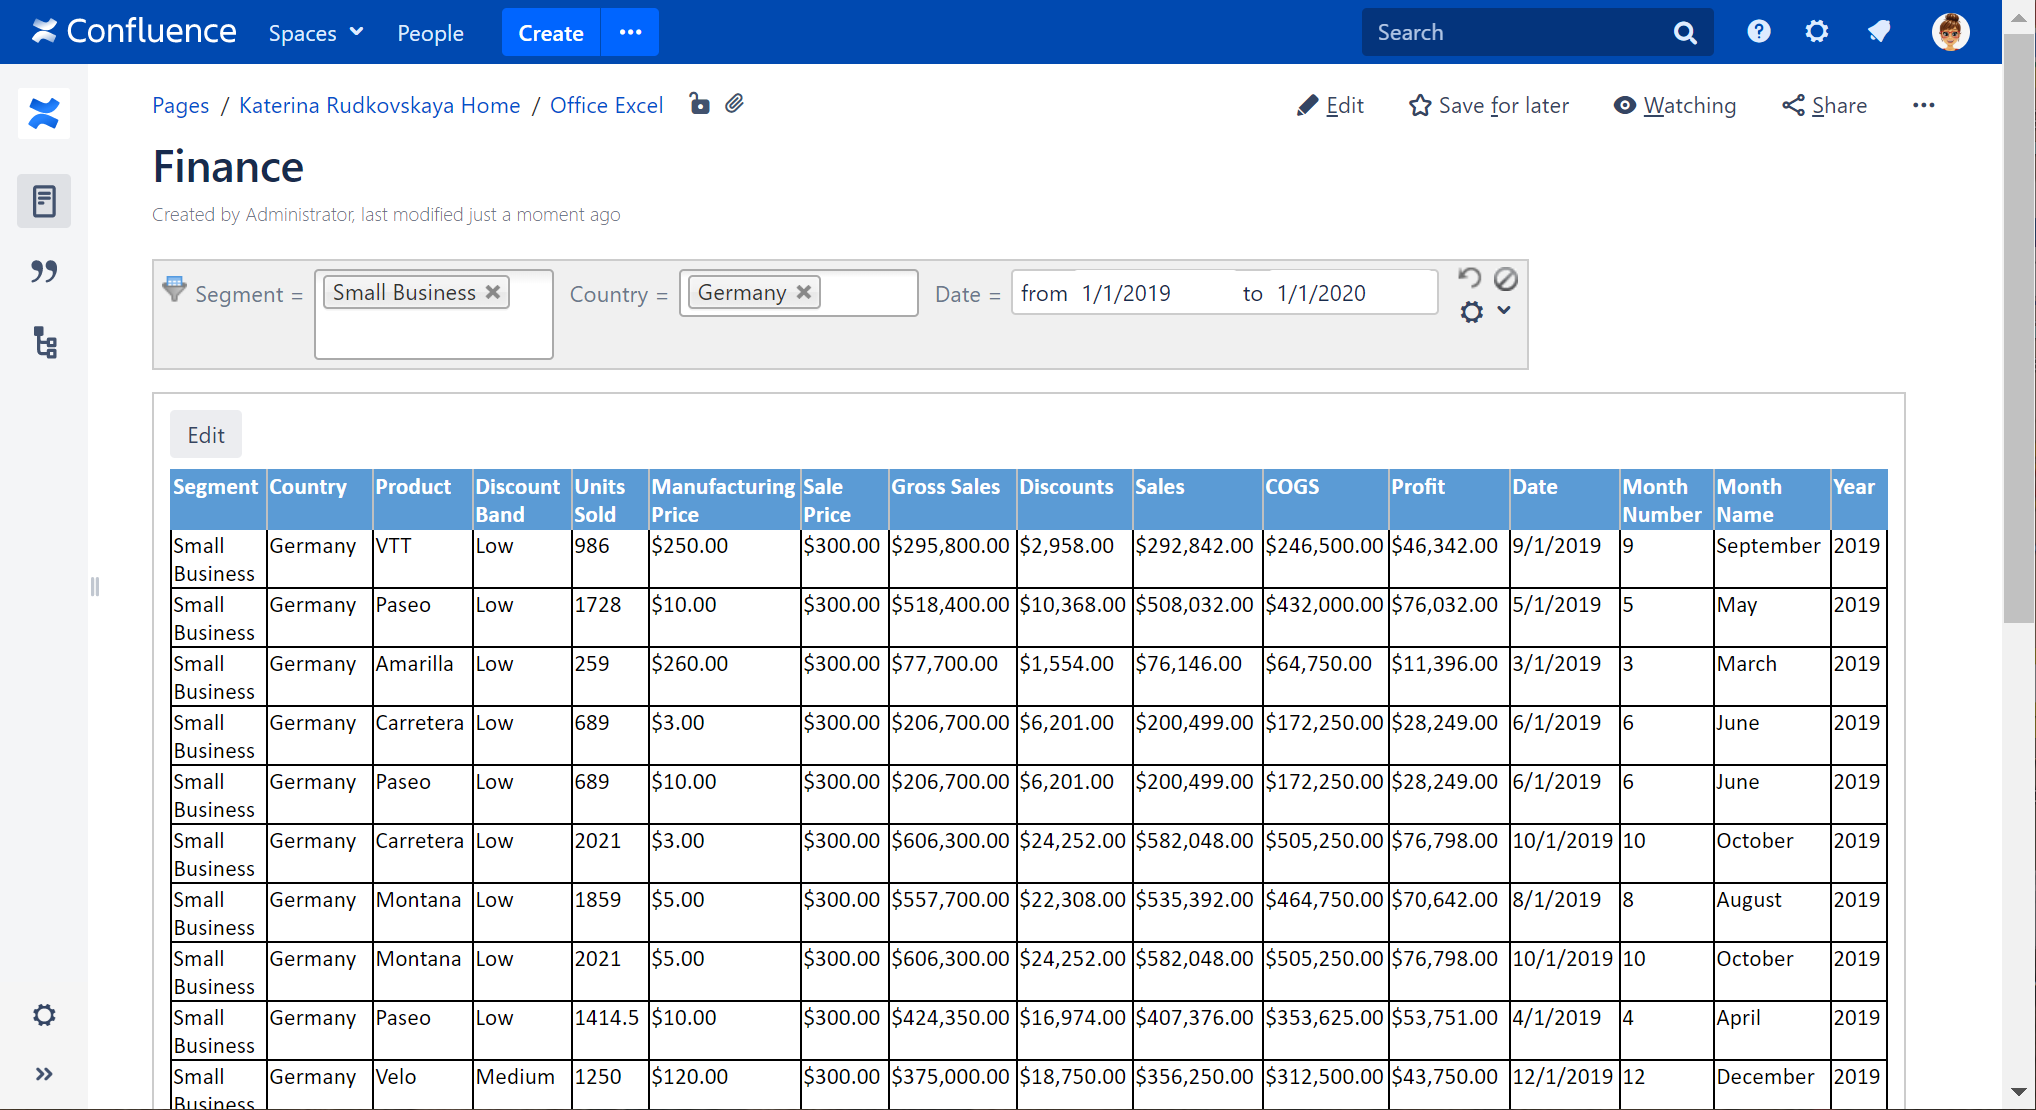
Task: Open the Blog quotes icon in the sidebar
Action: coord(44,271)
